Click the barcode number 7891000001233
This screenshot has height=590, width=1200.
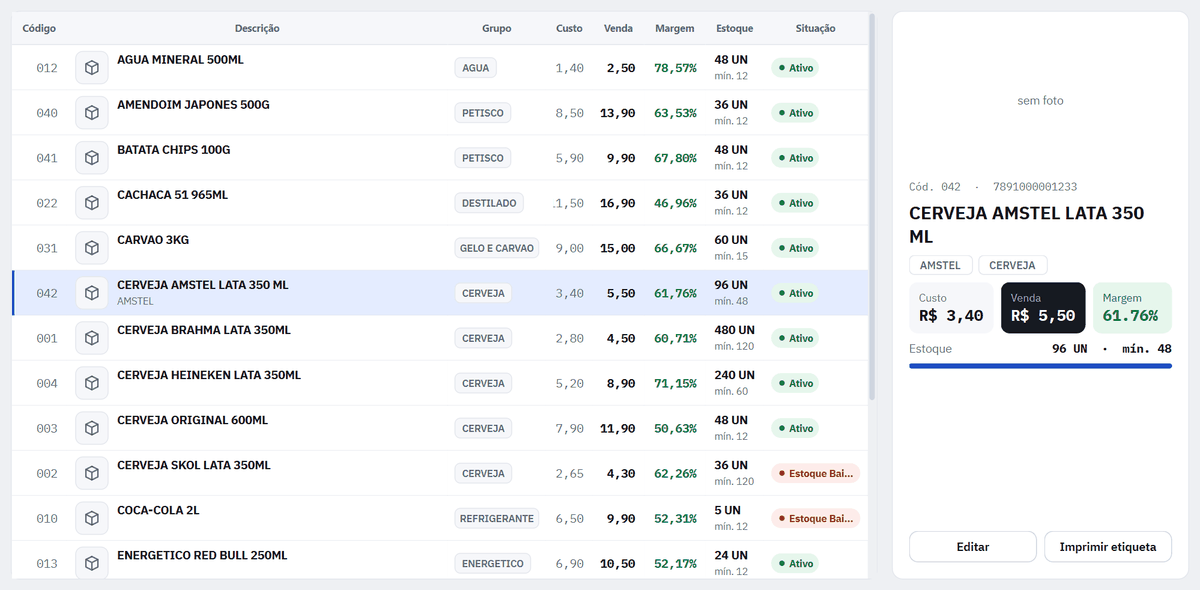click(x=1035, y=187)
